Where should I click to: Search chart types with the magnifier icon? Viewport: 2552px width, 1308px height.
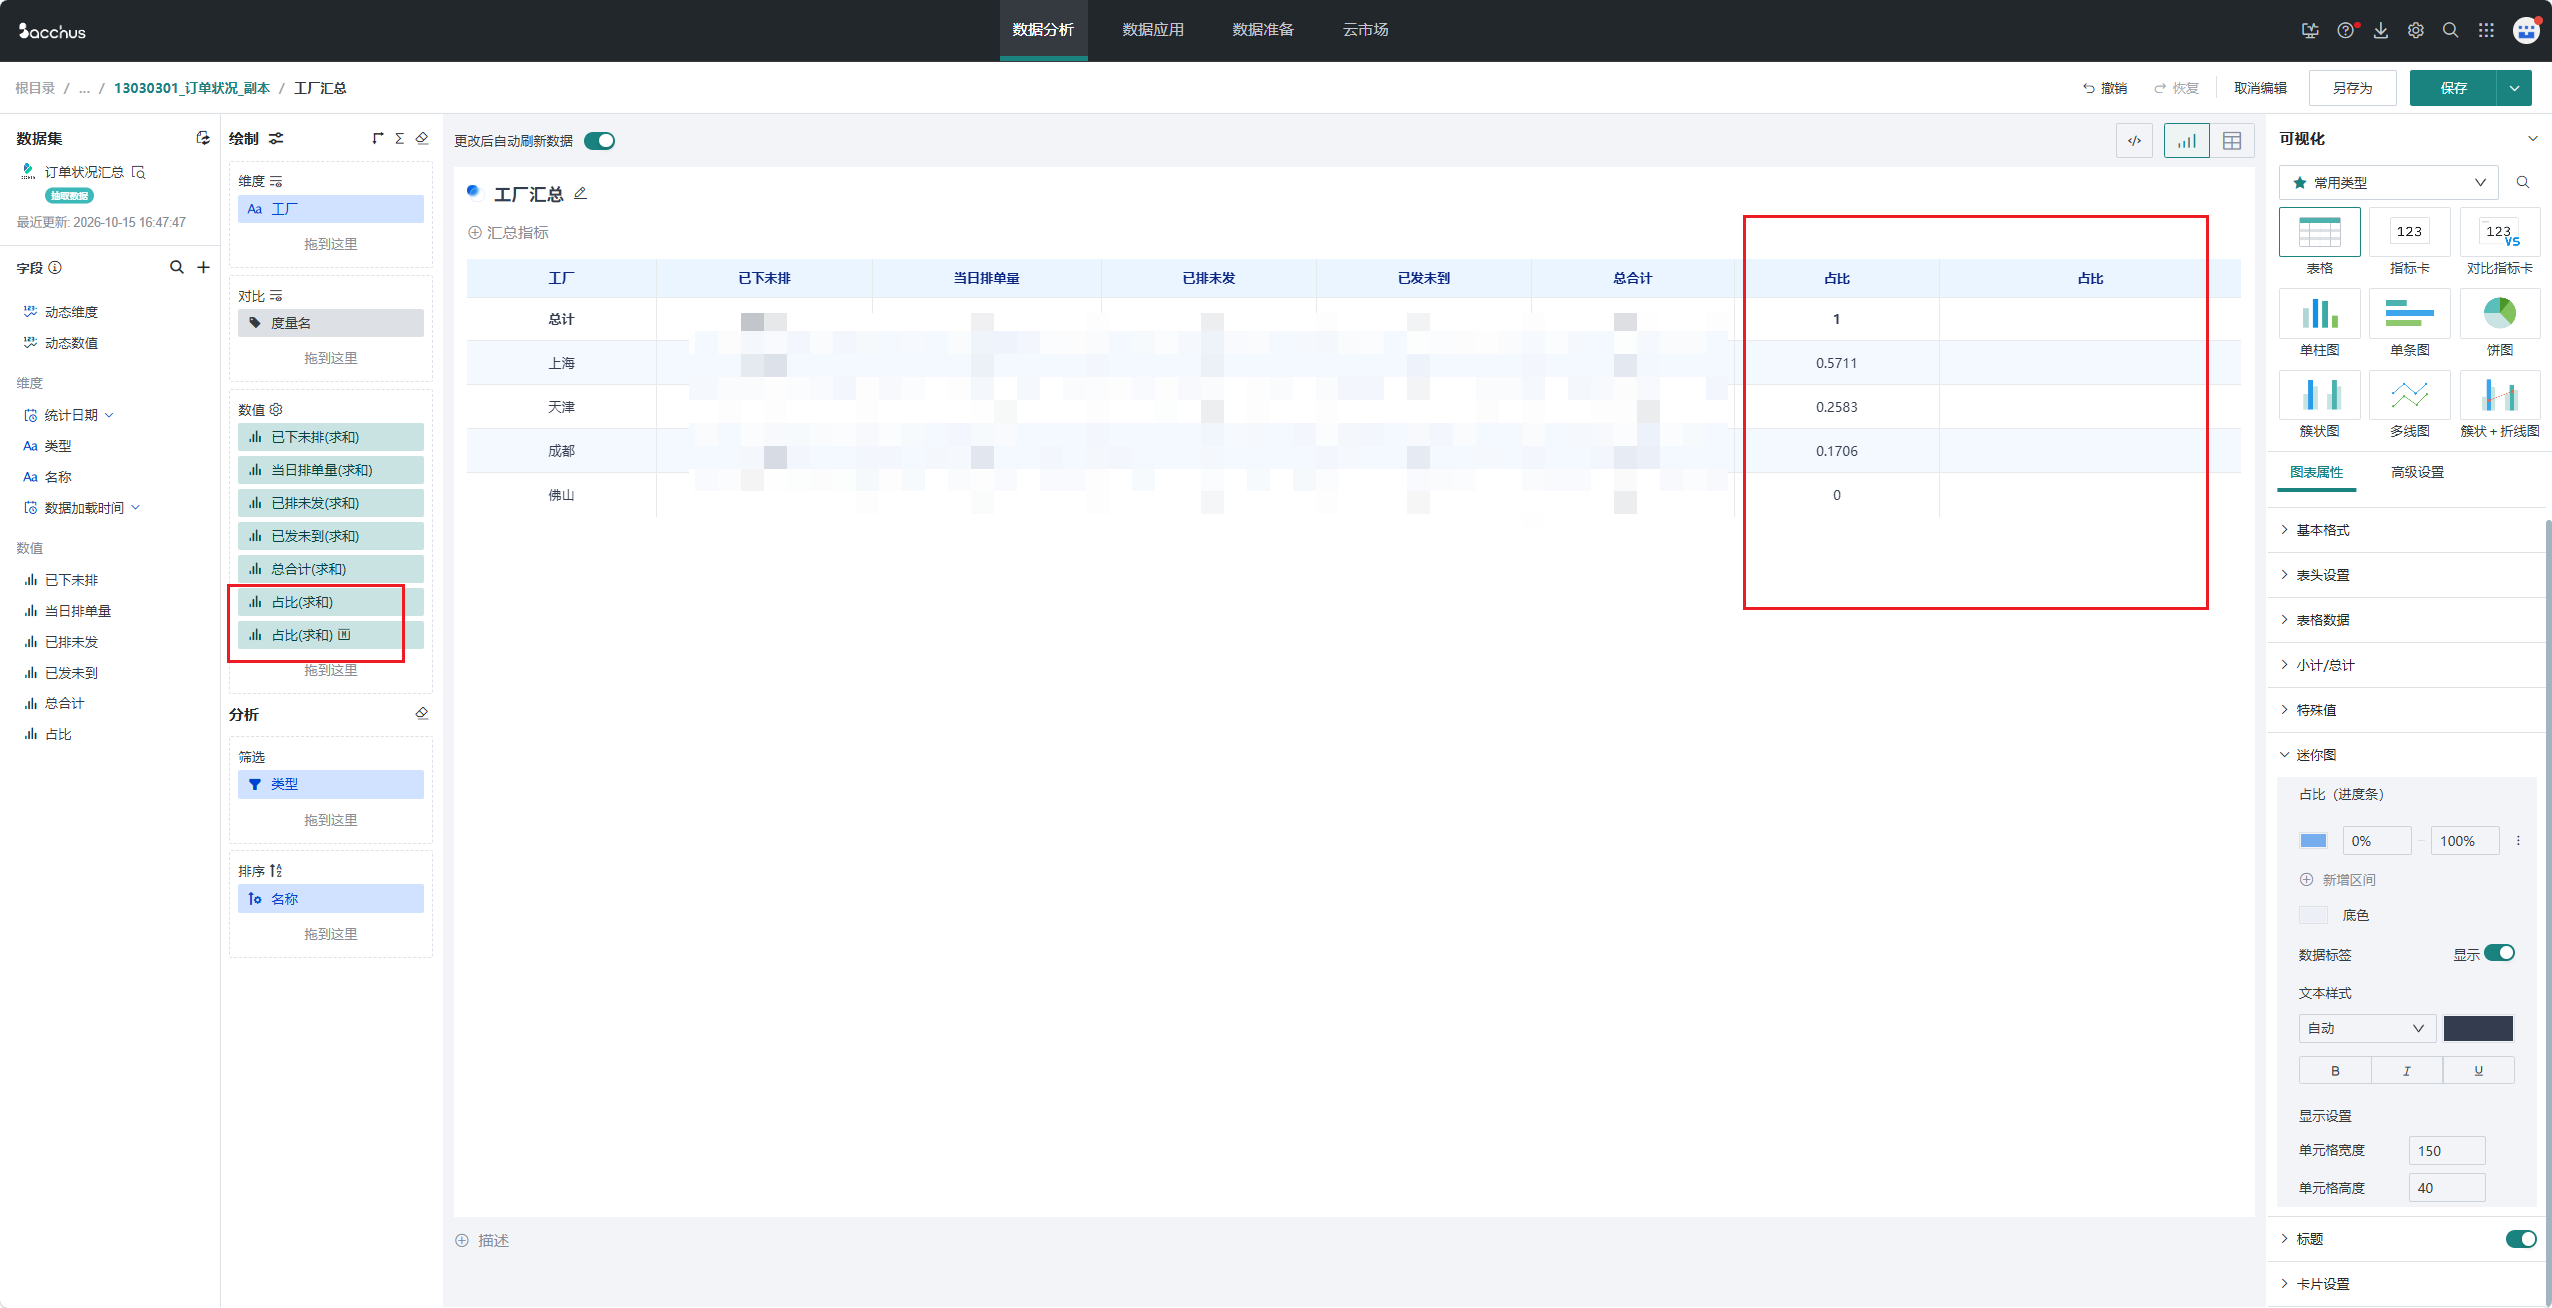pos(2523,182)
